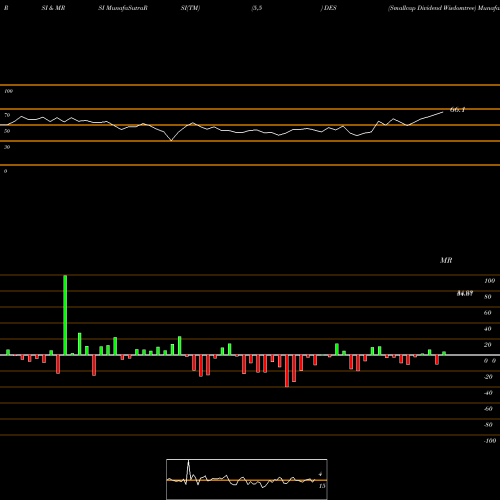Click the 'SI(TM)' header label

(x=190, y=8)
